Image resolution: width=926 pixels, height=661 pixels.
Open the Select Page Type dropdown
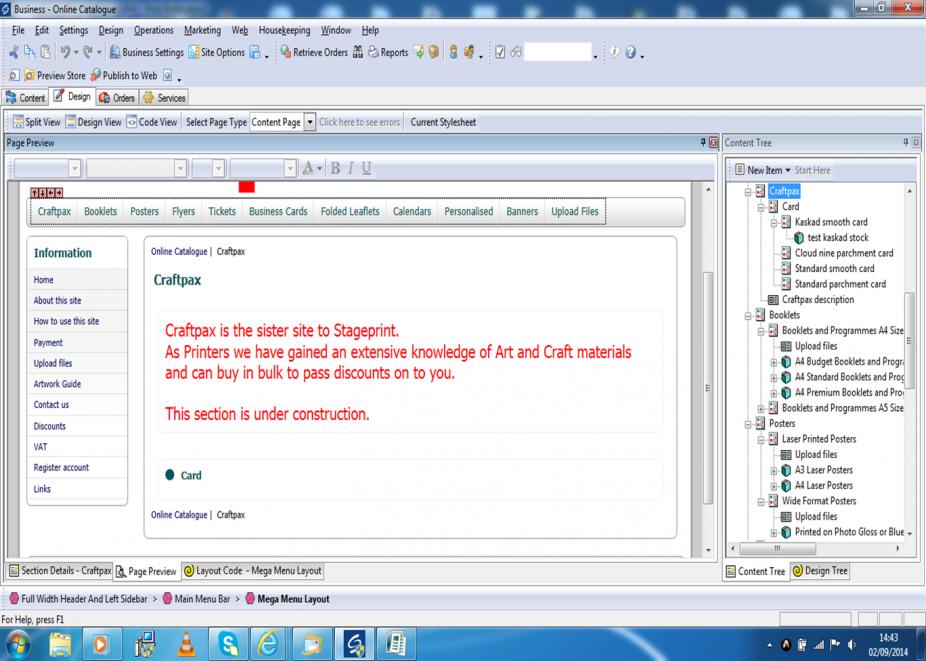click(308, 122)
